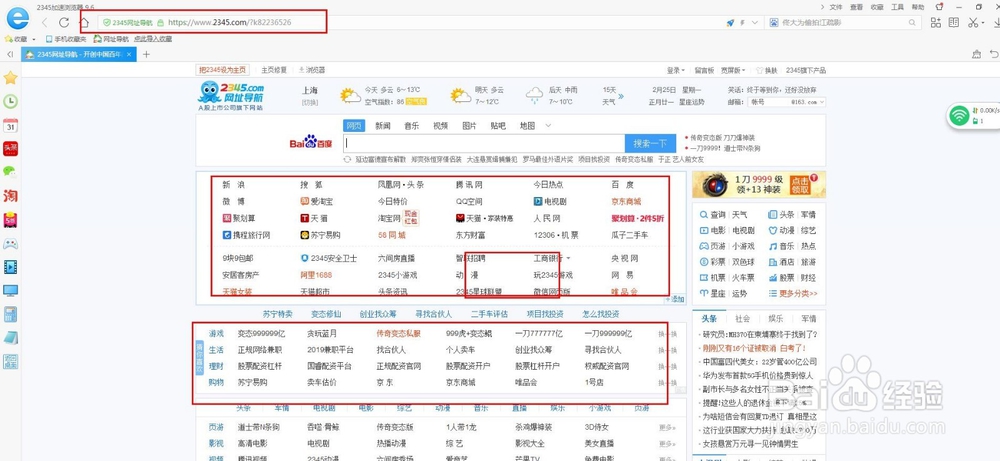This screenshot has width=1000, height=461.
Task: Open the calculator sidebar icon
Action: coord(10,314)
